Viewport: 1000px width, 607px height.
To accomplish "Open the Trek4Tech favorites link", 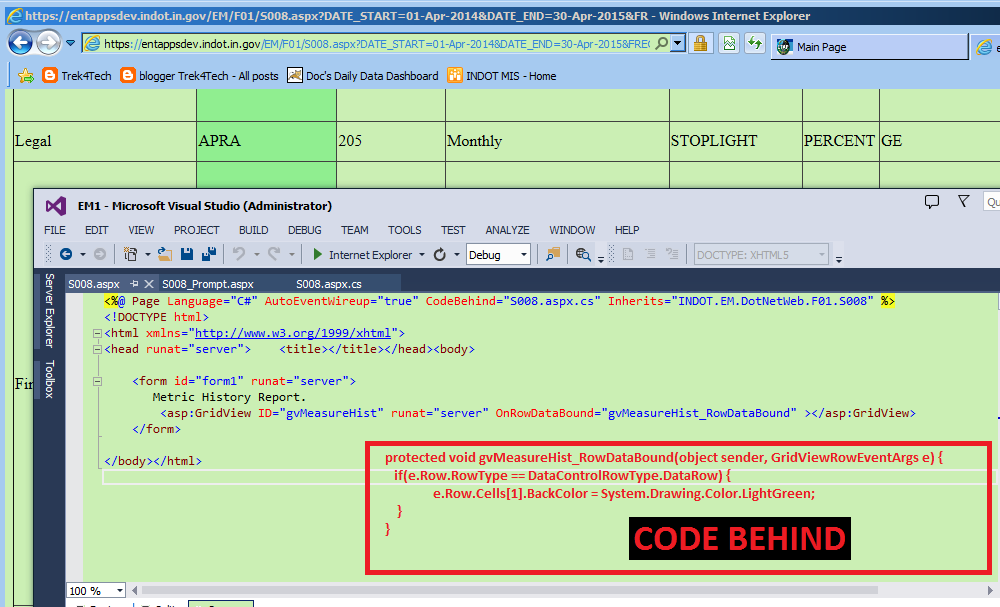I will click(x=77, y=76).
